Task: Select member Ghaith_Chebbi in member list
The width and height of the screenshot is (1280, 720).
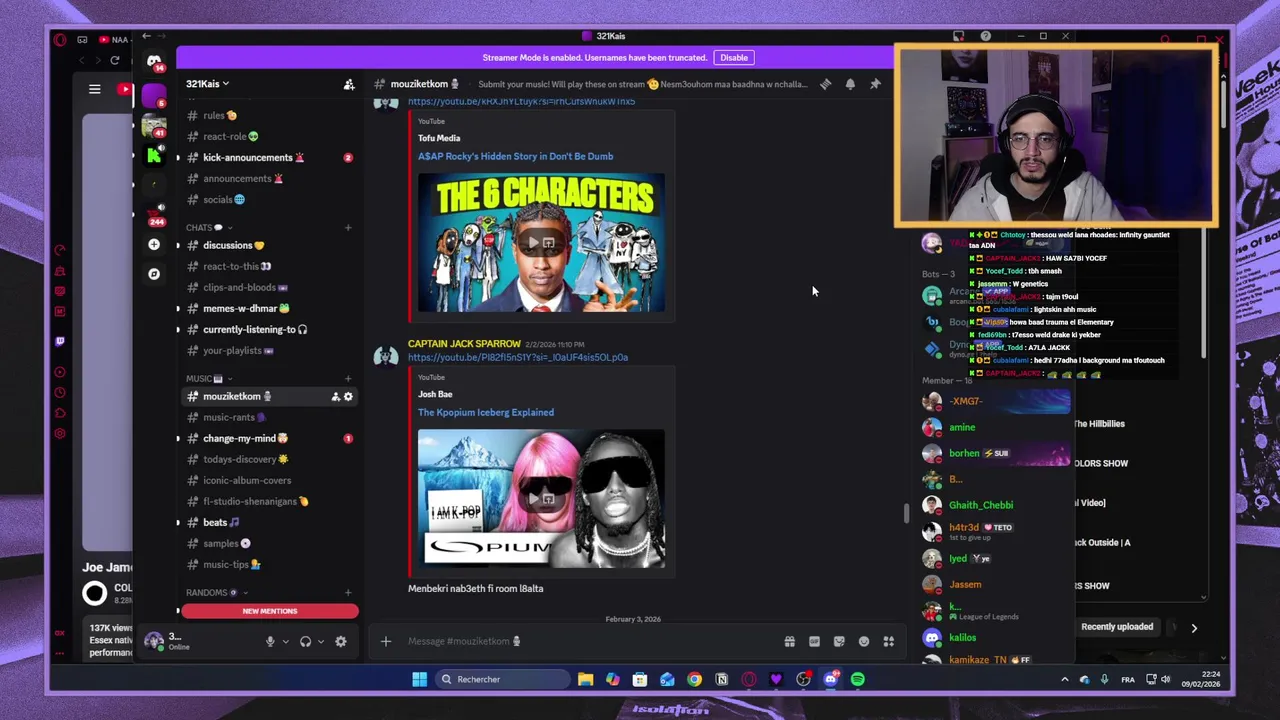Action: [980, 506]
